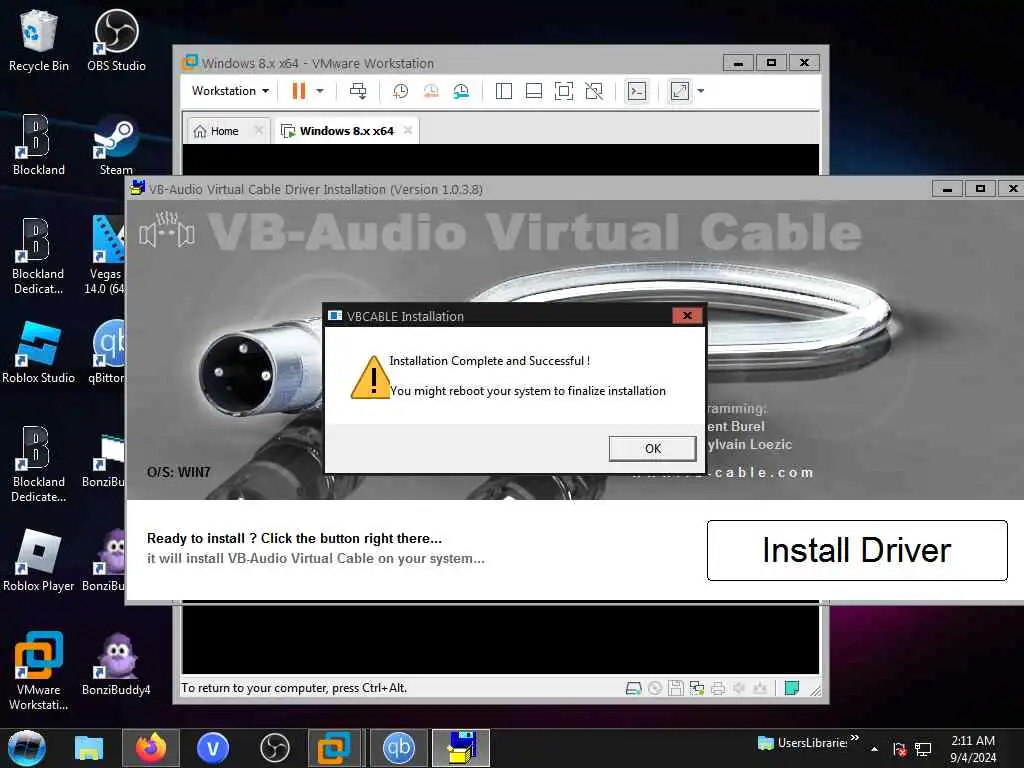Open File Explorer from the taskbar

(x=89, y=748)
